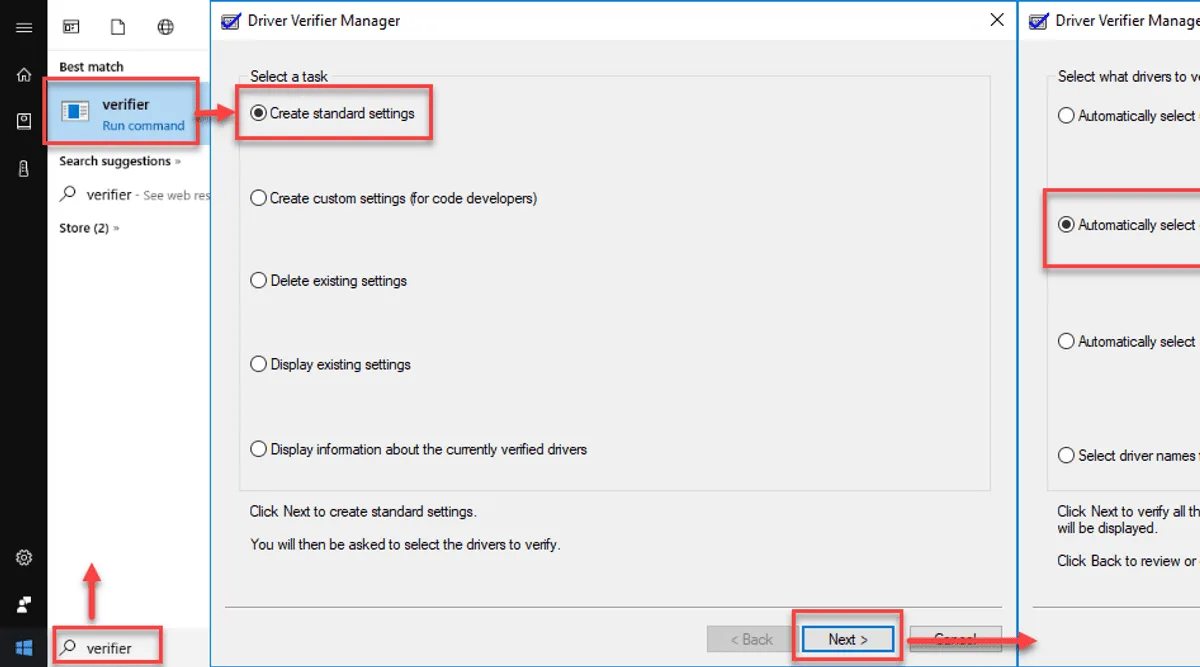Screen dimensions: 1200x667
Task: Select the Apps filter icon
Action: click(x=71, y=27)
